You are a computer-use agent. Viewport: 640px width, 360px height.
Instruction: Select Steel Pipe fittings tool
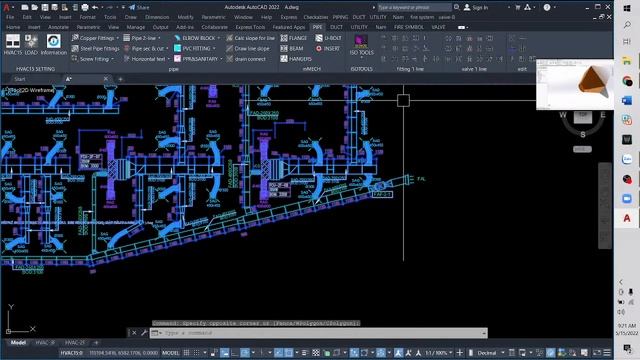point(96,49)
